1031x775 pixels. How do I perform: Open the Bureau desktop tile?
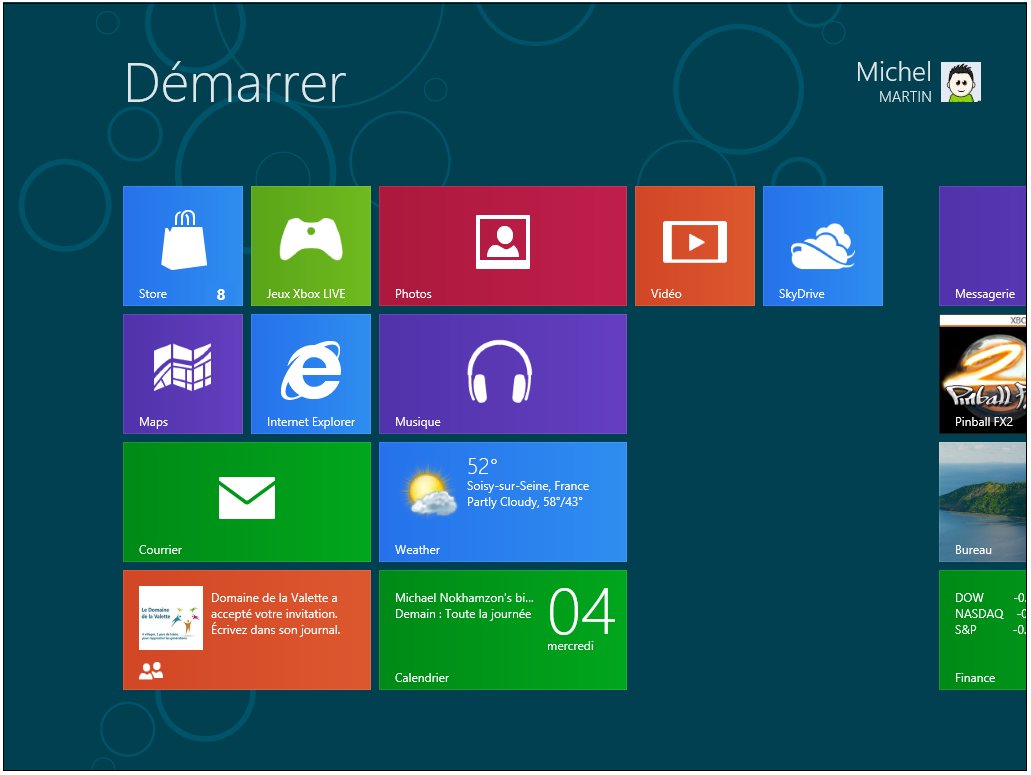coord(982,502)
